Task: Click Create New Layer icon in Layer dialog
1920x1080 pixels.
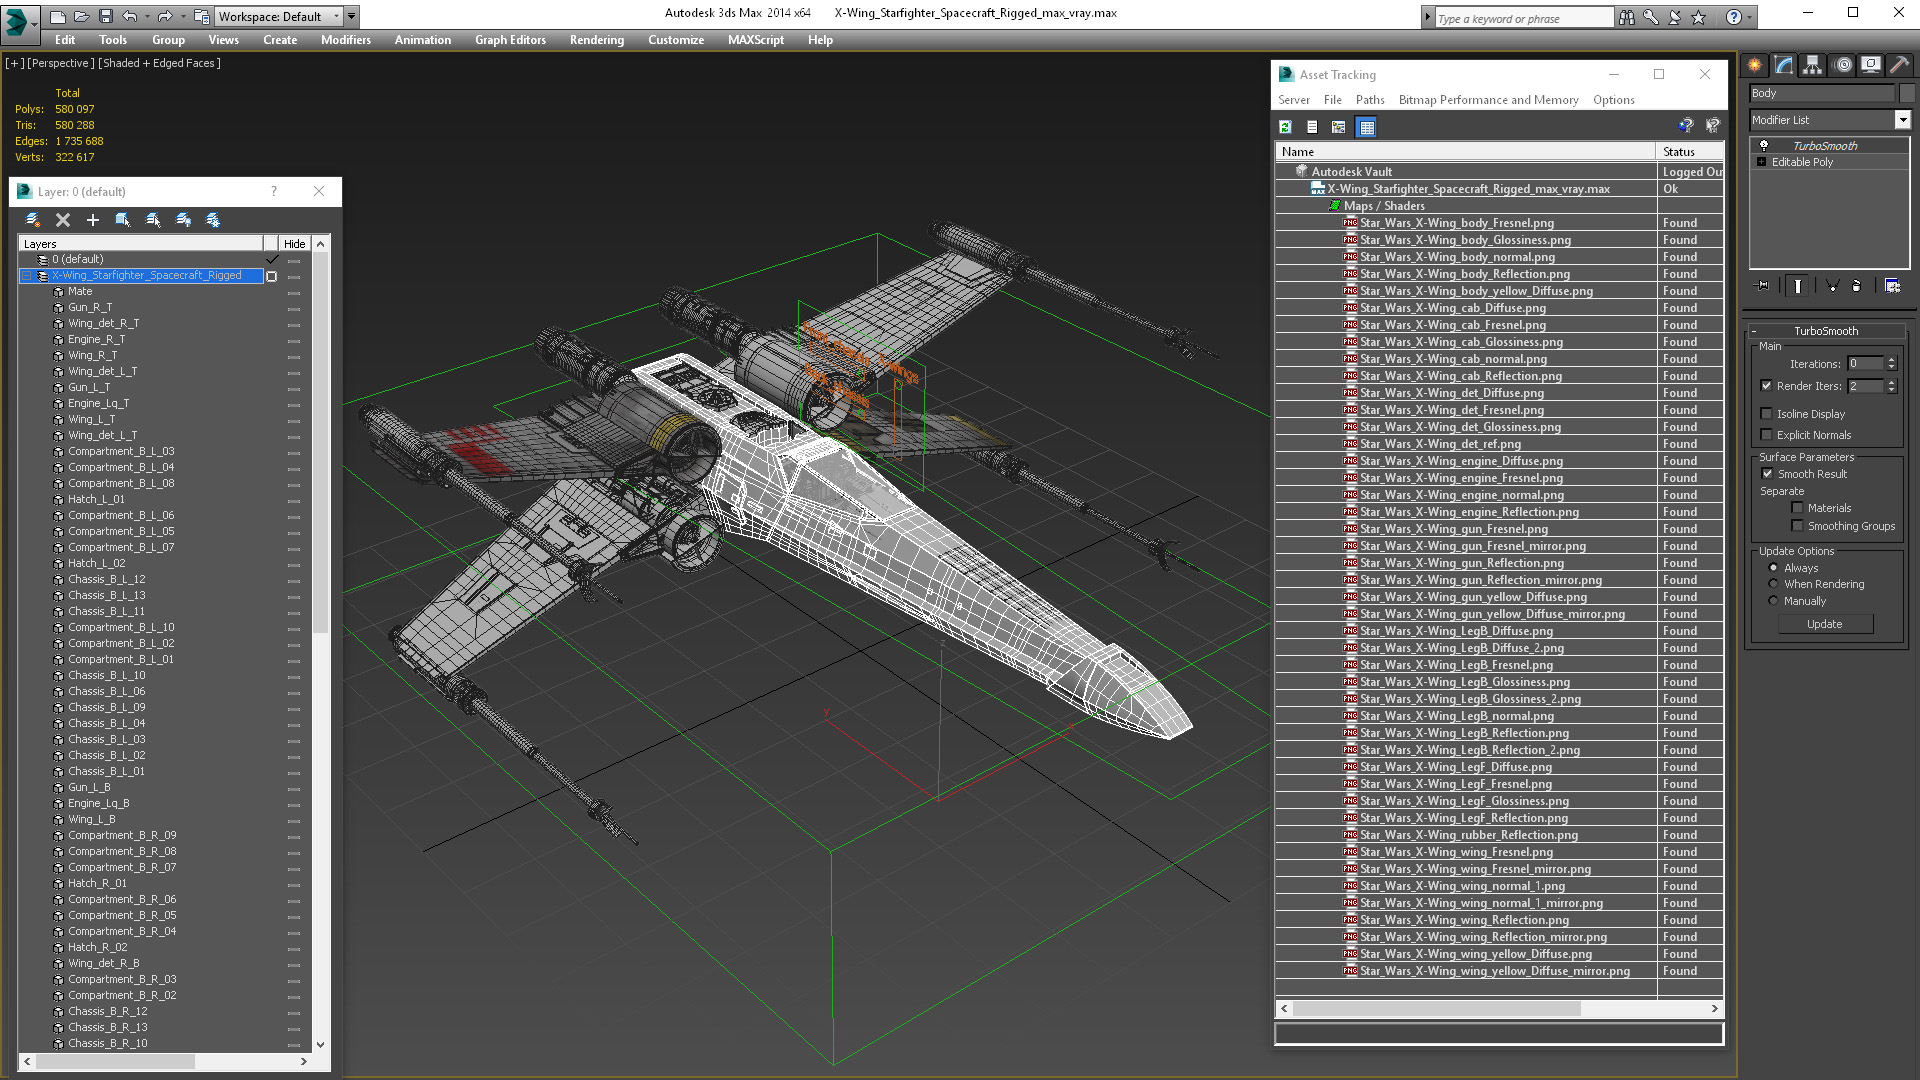Action: pyautogui.click(x=33, y=220)
